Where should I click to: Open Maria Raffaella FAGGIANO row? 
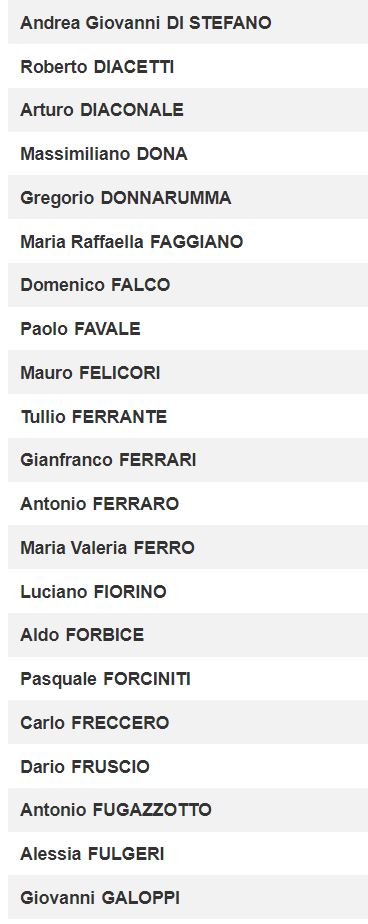188,241
